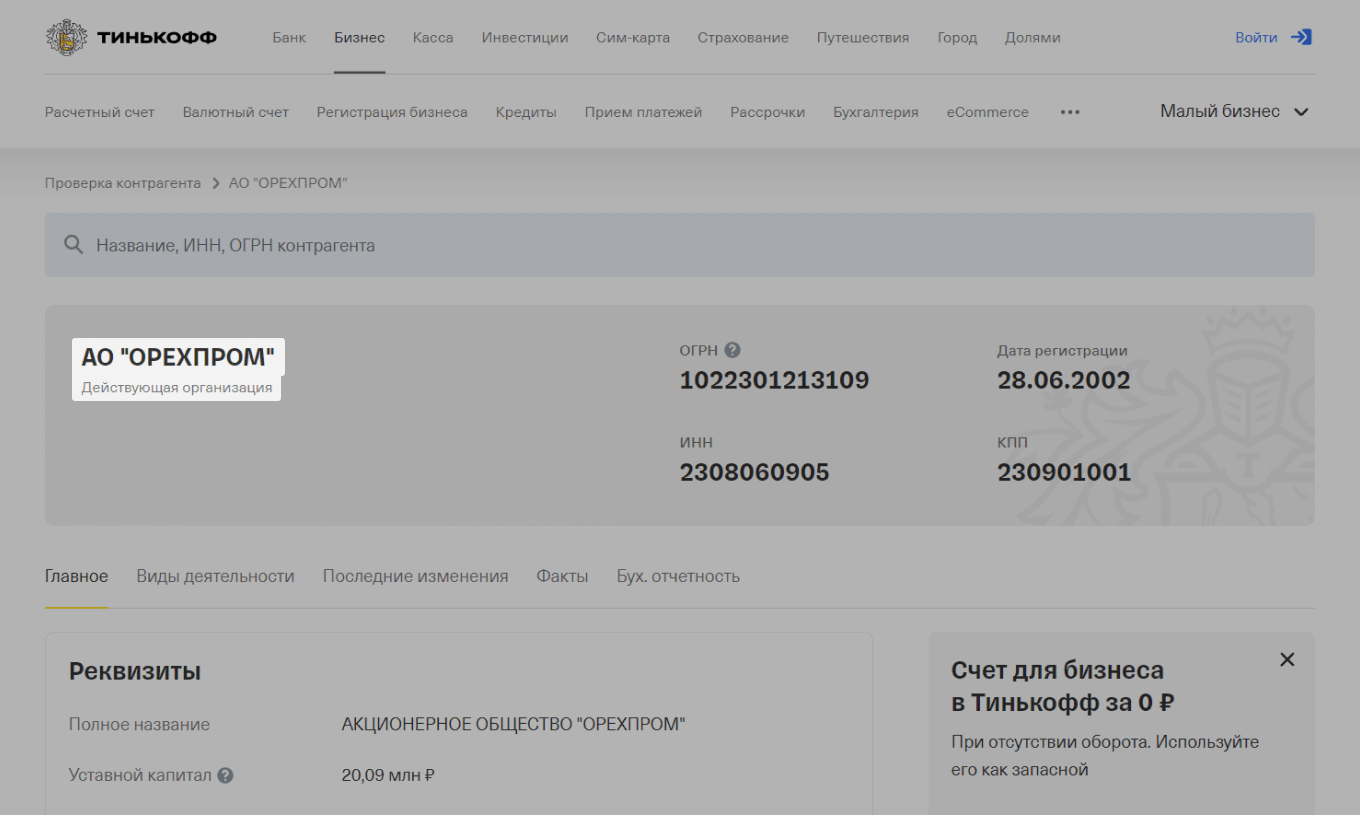Click the contractor search input field
This screenshot has width=1360, height=815.
pyautogui.click(x=400, y=244)
